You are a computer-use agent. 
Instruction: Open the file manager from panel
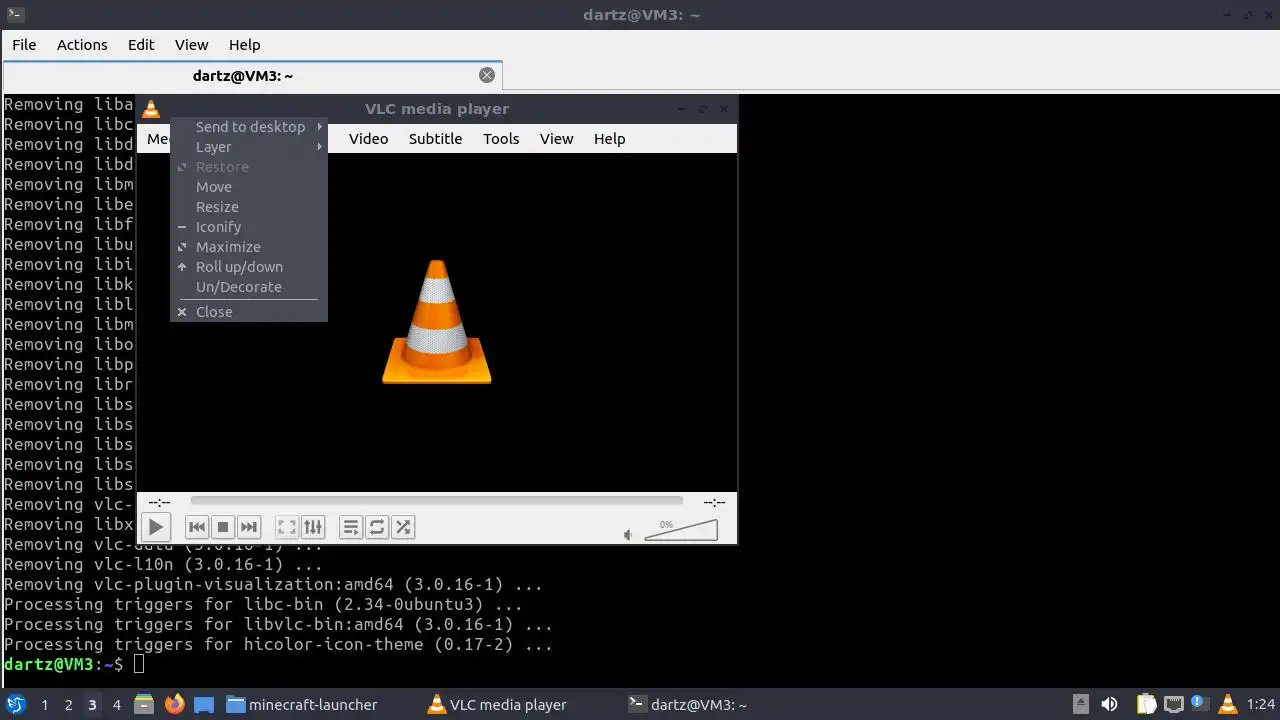pyautogui.click(x=144, y=705)
